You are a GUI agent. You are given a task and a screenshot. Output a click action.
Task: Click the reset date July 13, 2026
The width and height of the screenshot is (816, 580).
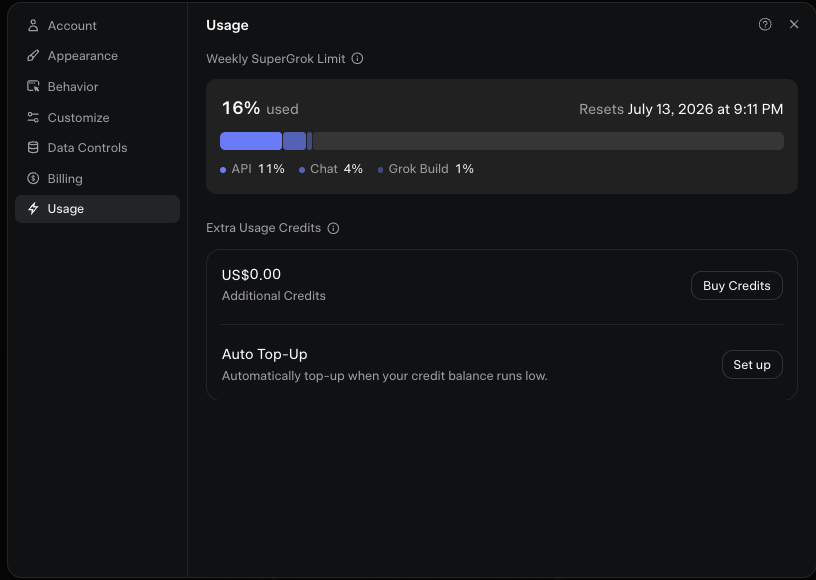point(705,109)
